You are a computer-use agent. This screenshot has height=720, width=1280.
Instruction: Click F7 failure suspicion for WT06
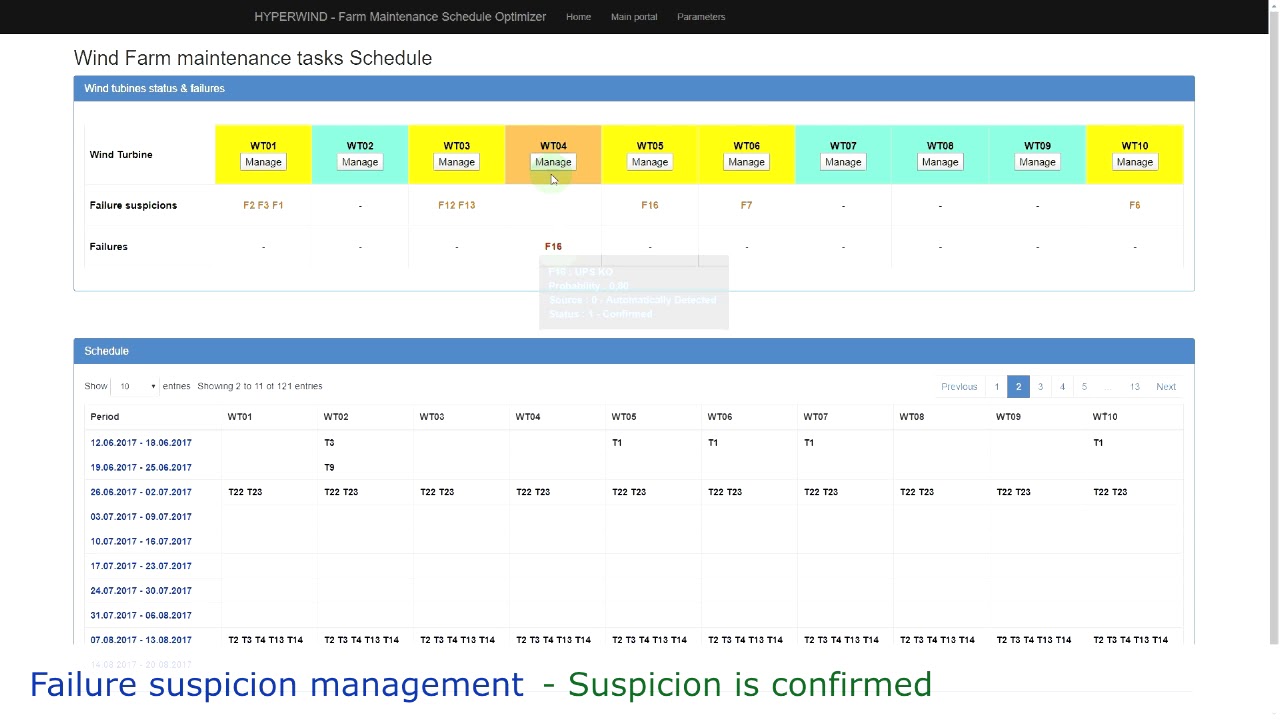[746, 205]
